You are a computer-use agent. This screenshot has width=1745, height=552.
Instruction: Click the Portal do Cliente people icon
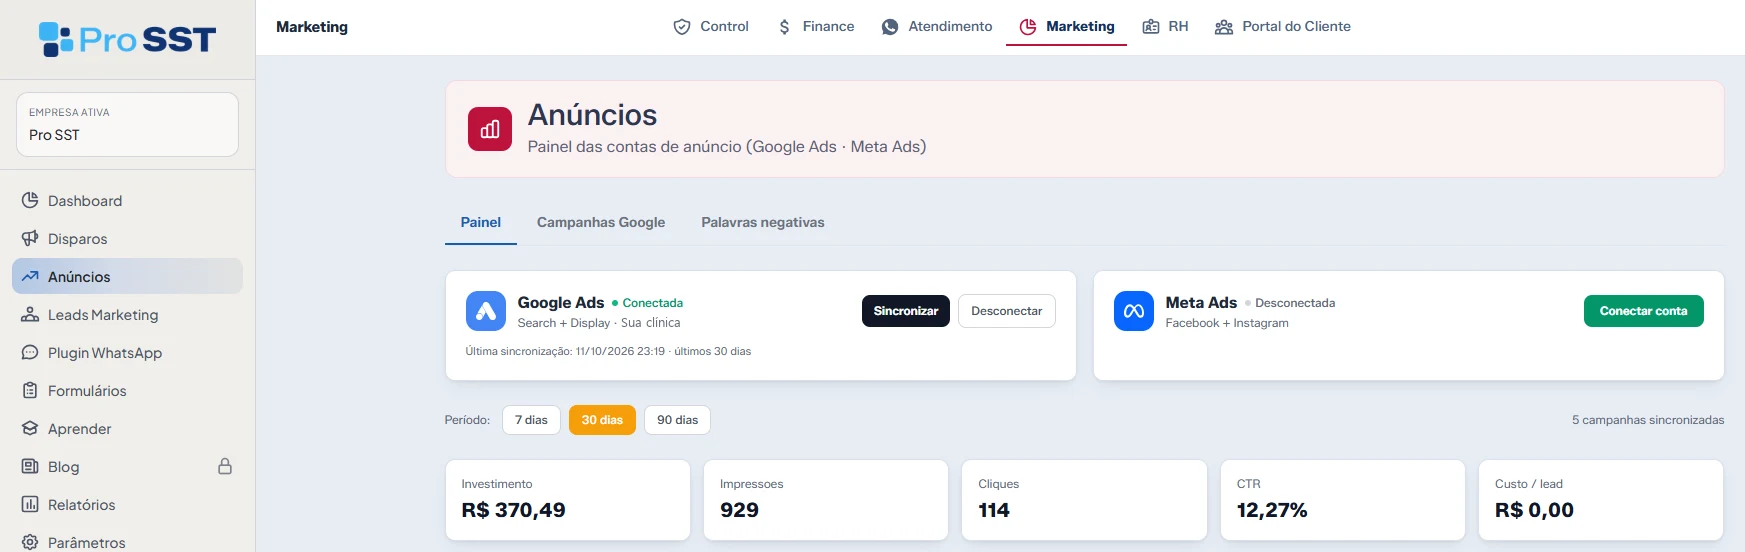click(x=1224, y=27)
